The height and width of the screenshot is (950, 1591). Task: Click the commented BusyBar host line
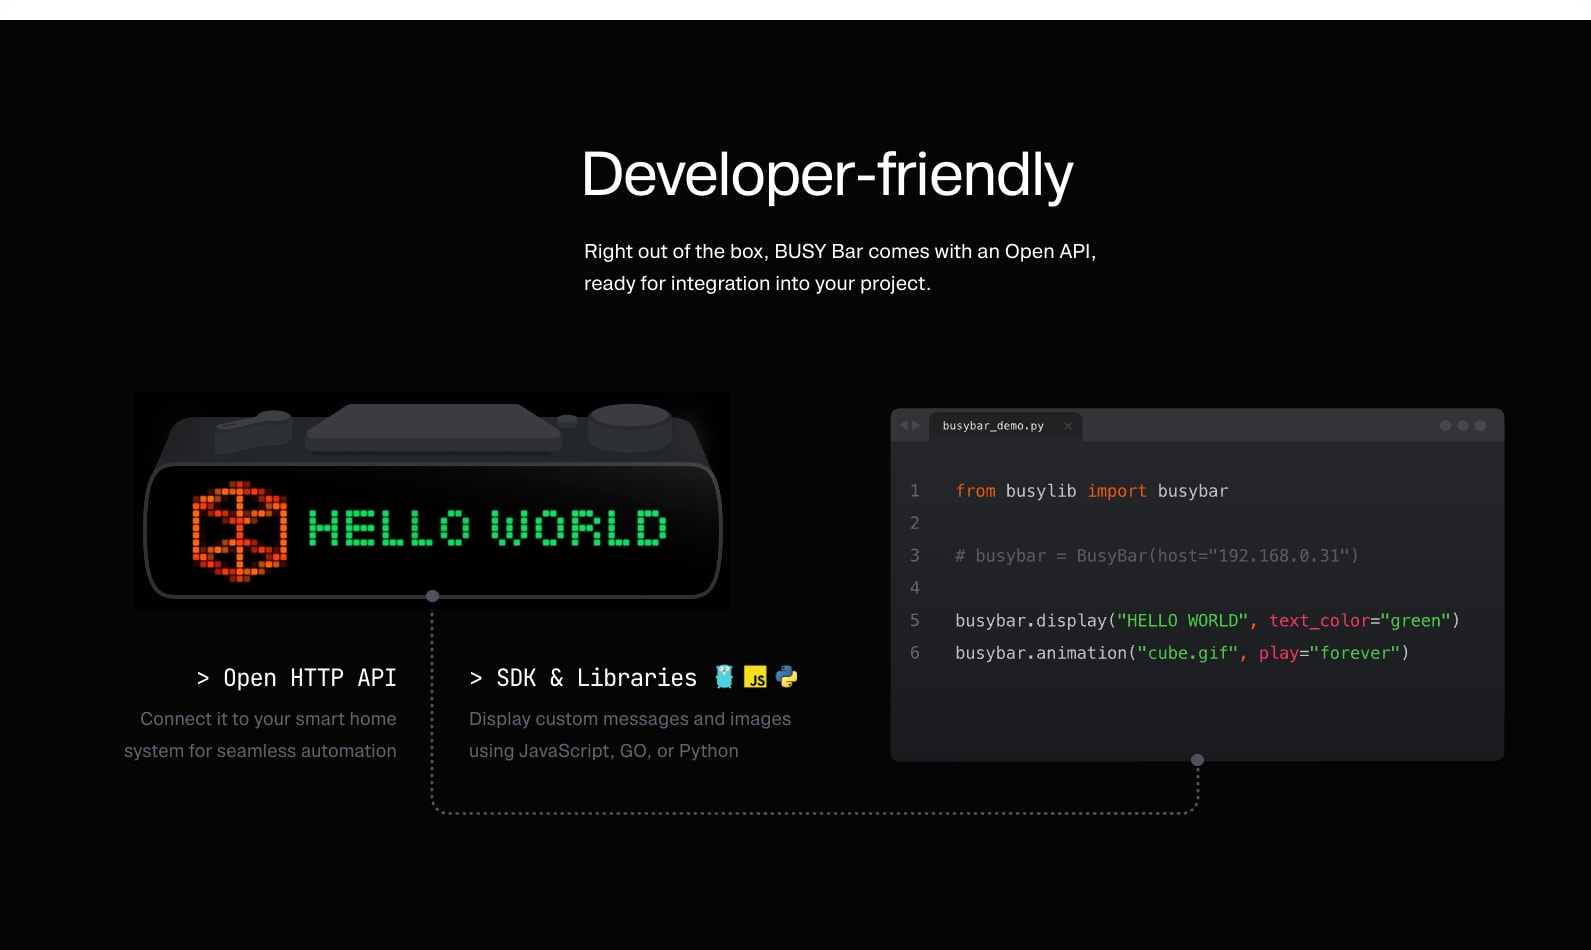pos(1157,556)
